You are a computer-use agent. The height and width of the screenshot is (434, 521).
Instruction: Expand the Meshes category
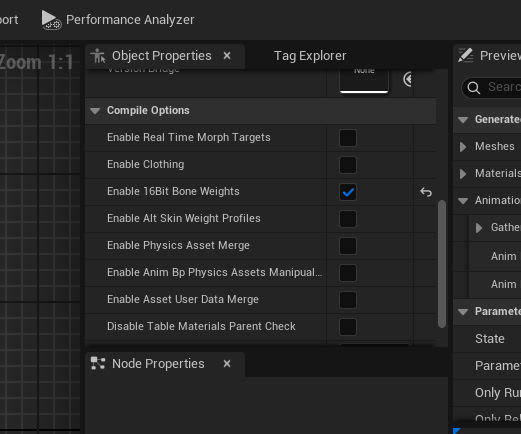click(463, 147)
